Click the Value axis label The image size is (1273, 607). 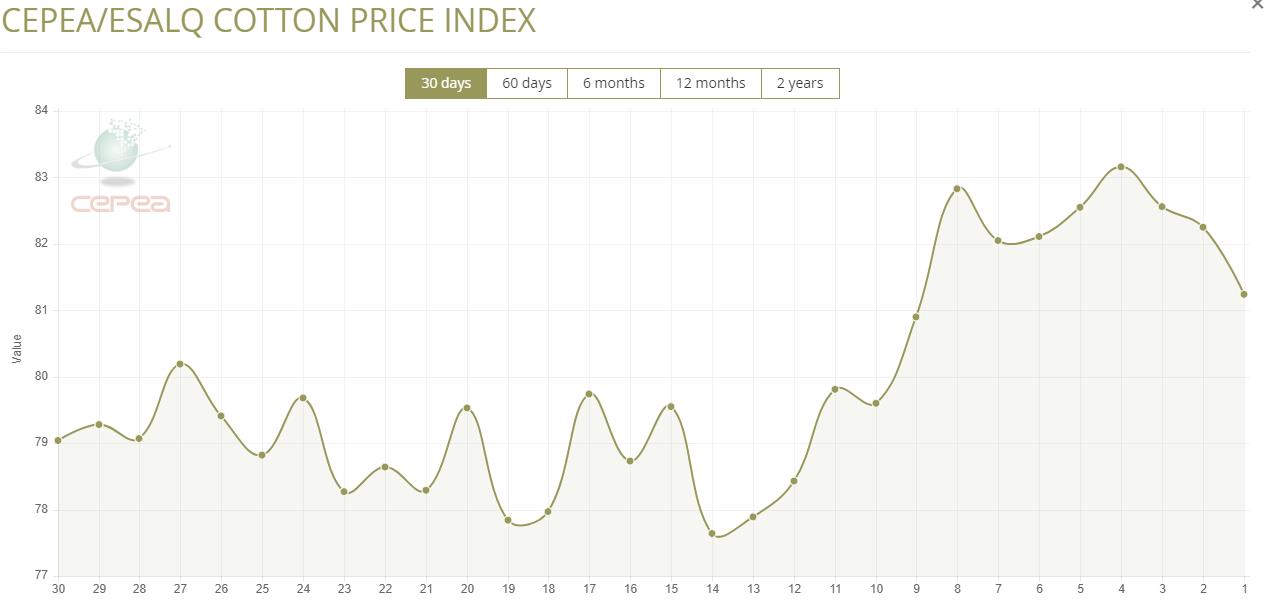click(x=16, y=349)
